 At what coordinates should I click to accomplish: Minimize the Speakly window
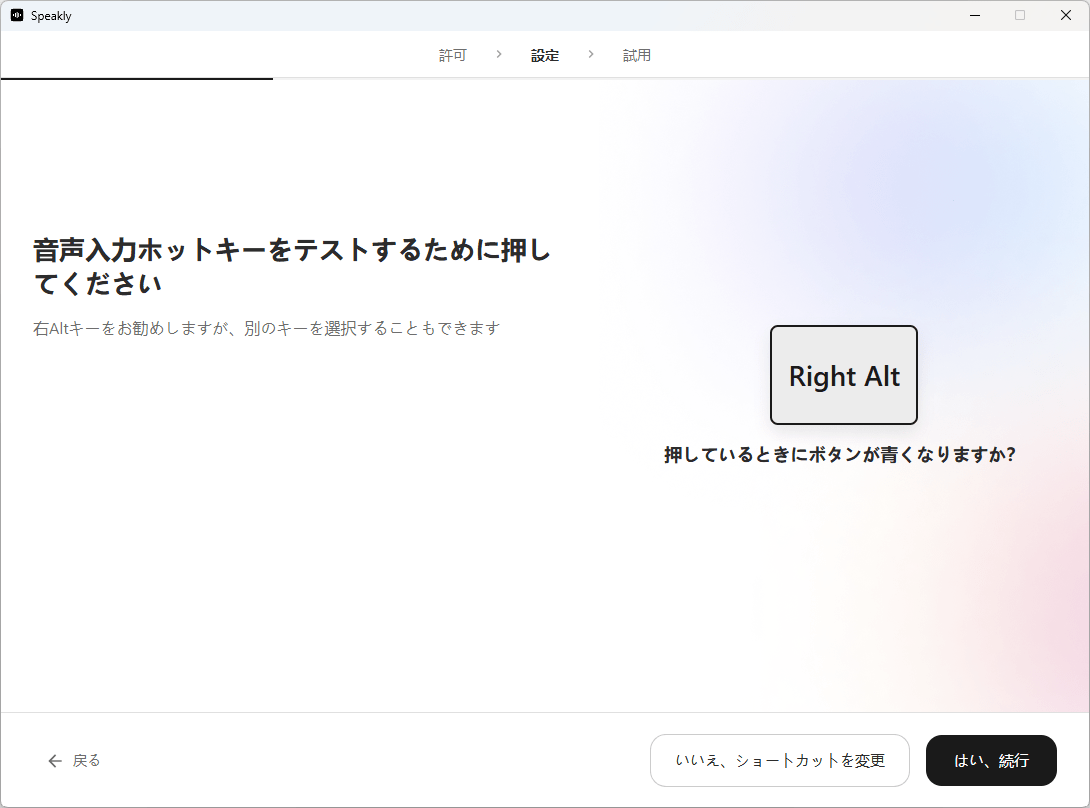coord(974,15)
